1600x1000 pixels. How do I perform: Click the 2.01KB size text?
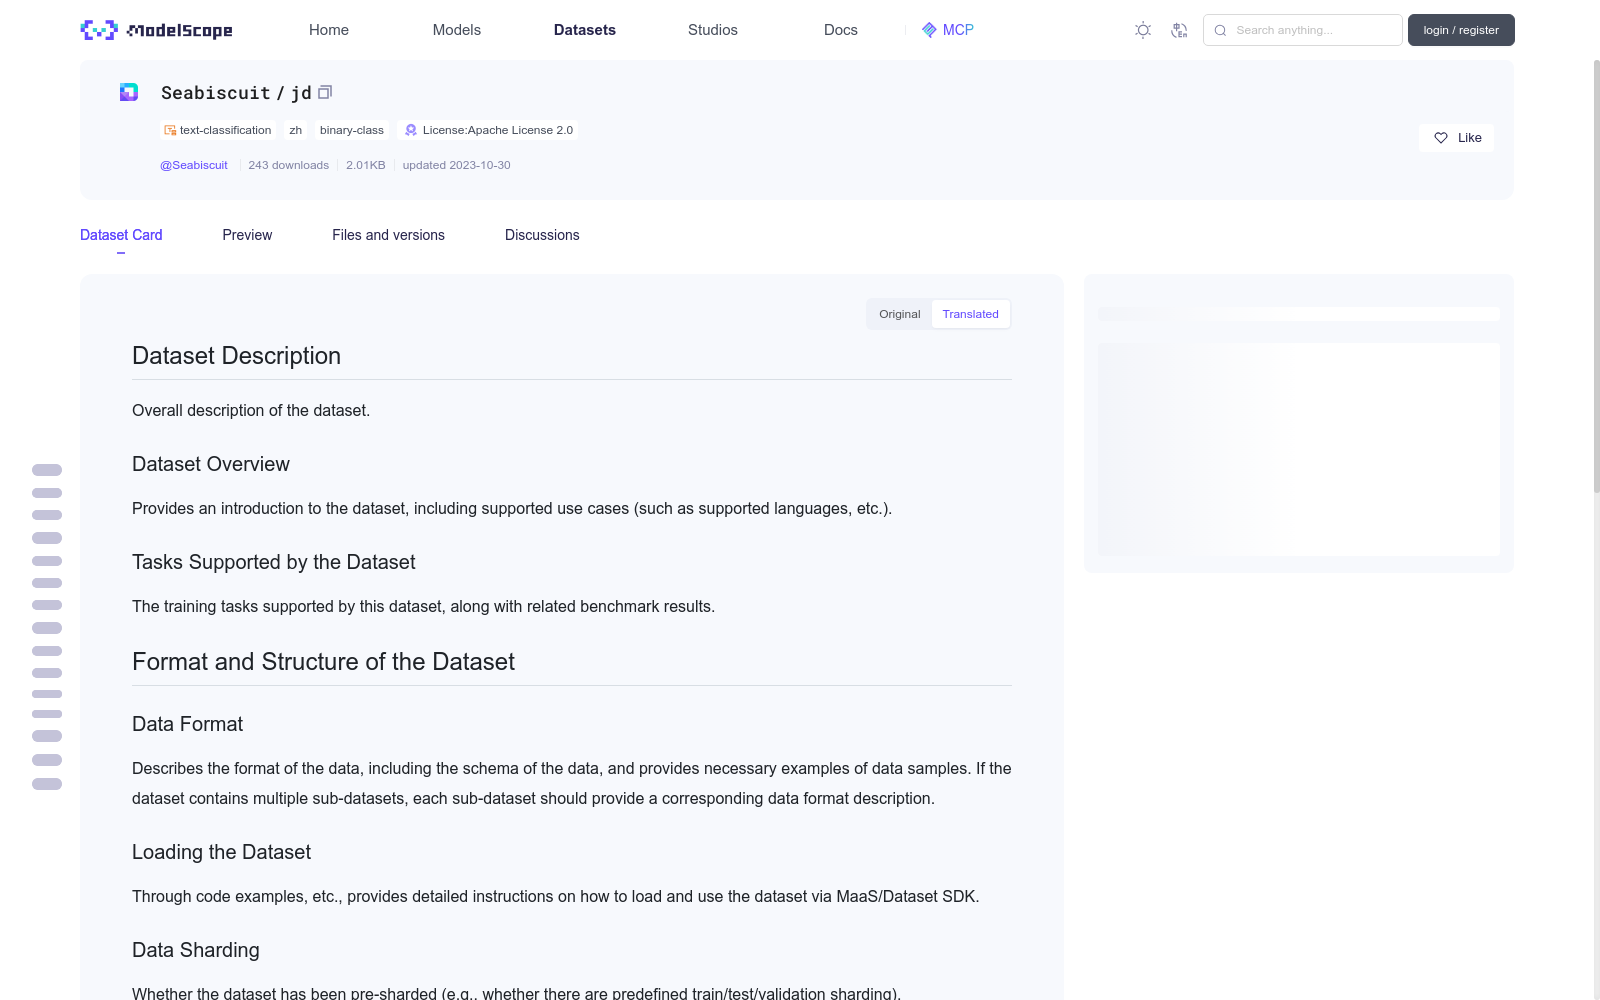[x=366, y=165]
